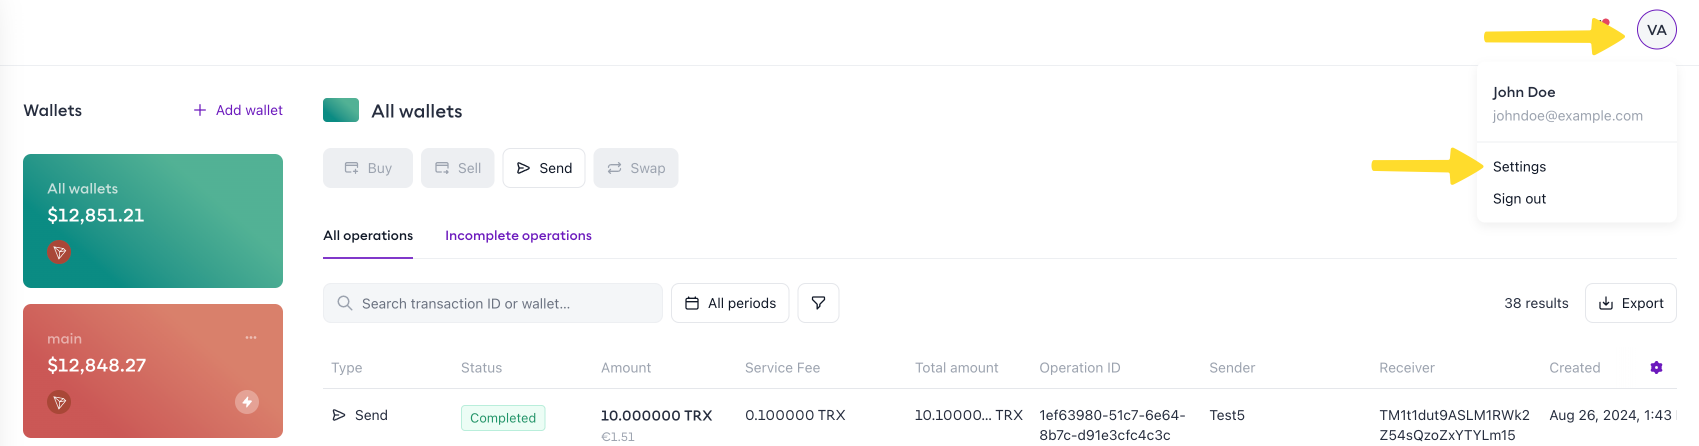This screenshot has height=446, width=1699.
Task: Open the All periods date dropdown
Action: point(730,303)
